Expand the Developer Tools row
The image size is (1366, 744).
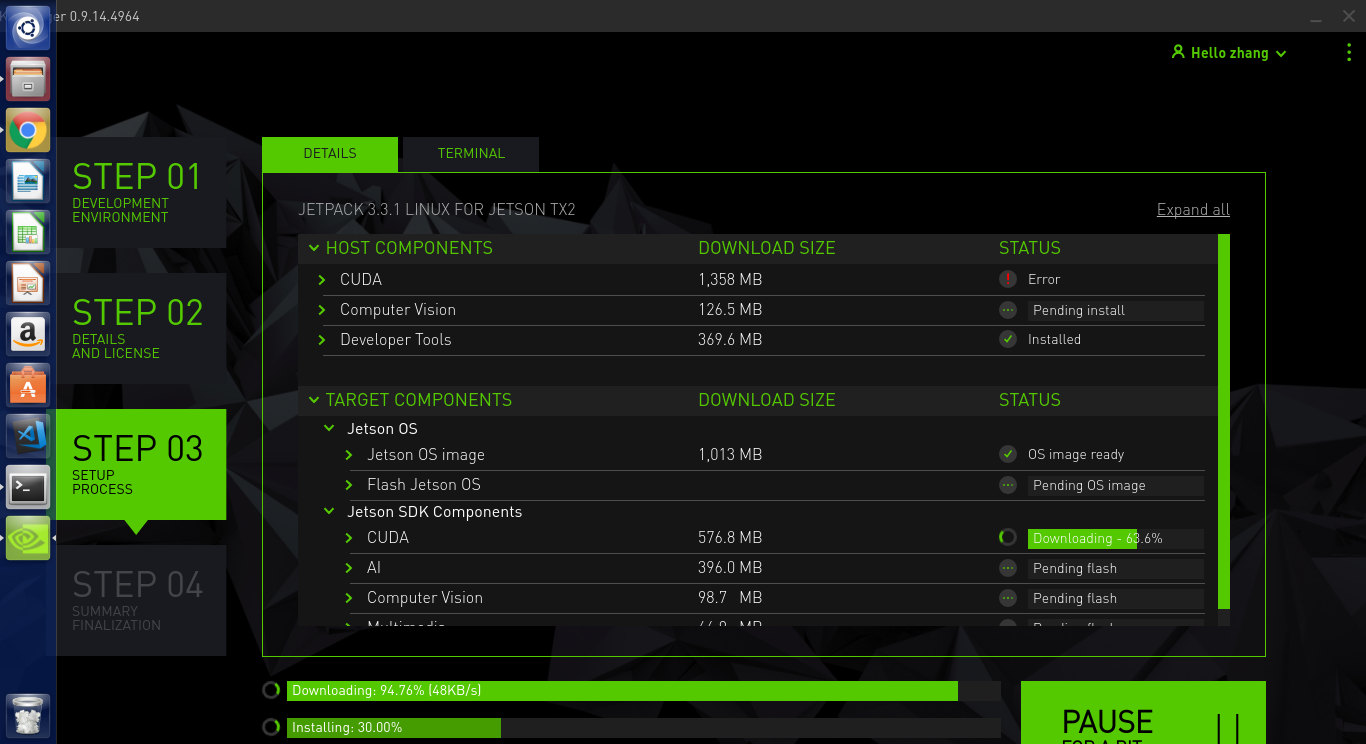tap(322, 340)
